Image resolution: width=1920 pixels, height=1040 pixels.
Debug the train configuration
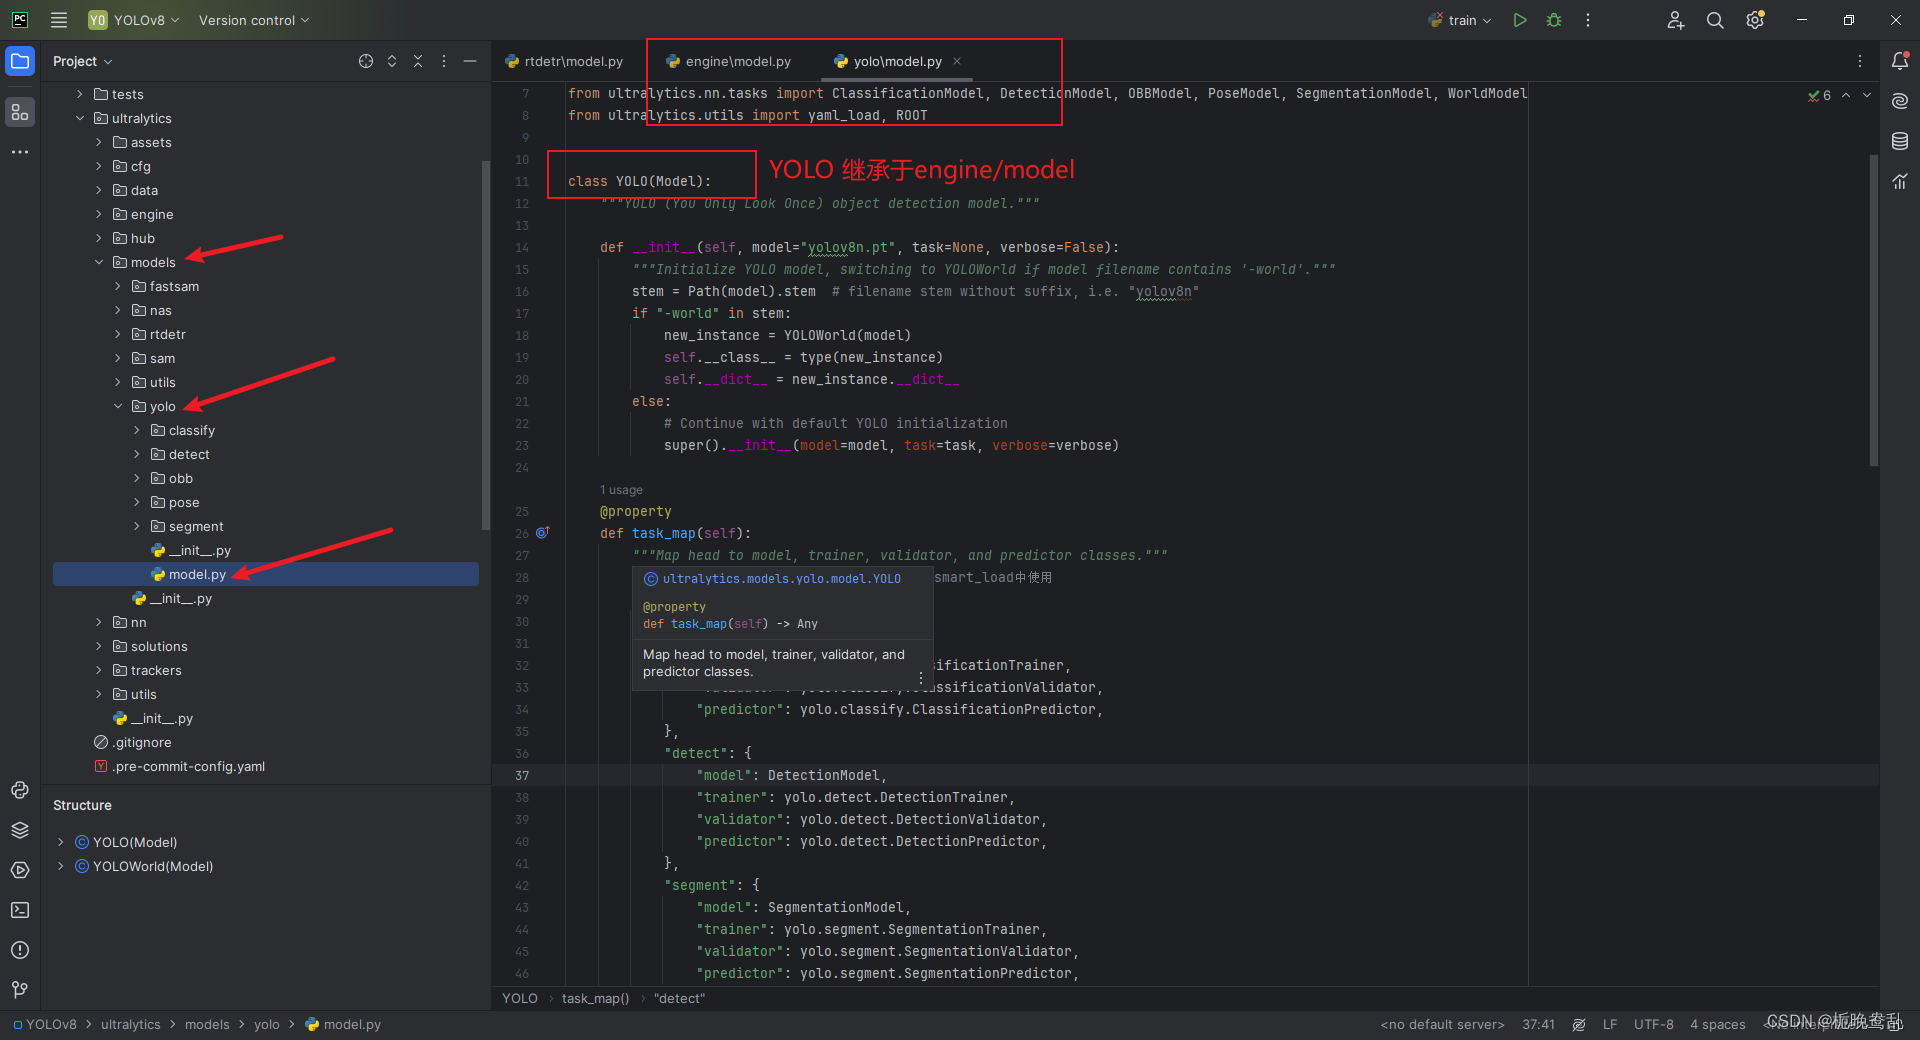point(1554,20)
